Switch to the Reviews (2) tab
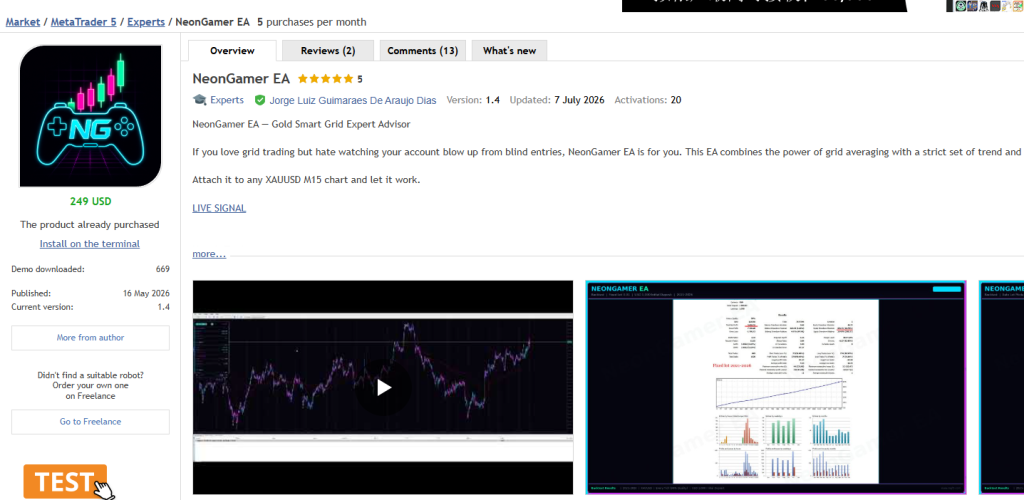The height and width of the screenshot is (500, 1024). pos(328,51)
